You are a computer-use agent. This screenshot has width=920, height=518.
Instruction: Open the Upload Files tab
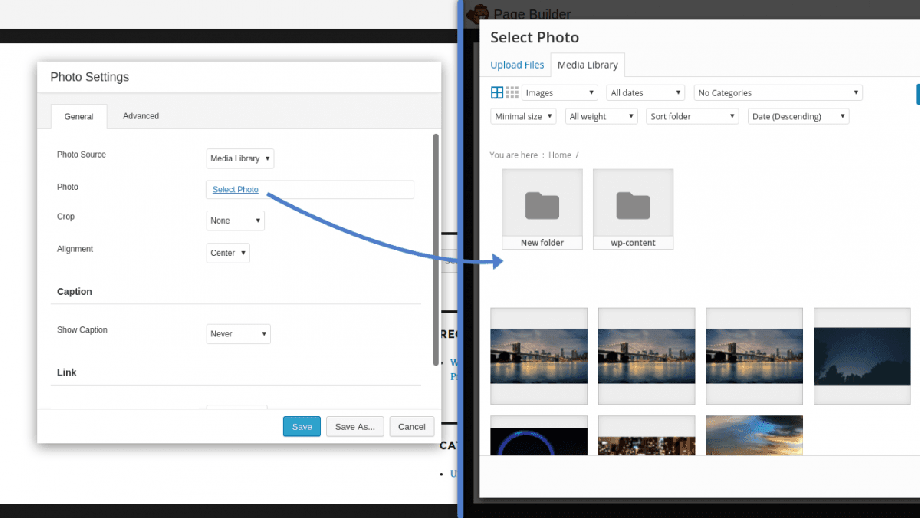tap(517, 66)
